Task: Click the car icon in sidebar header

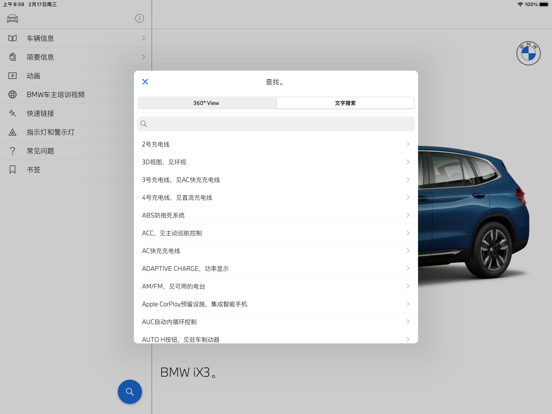Action: 12,19
